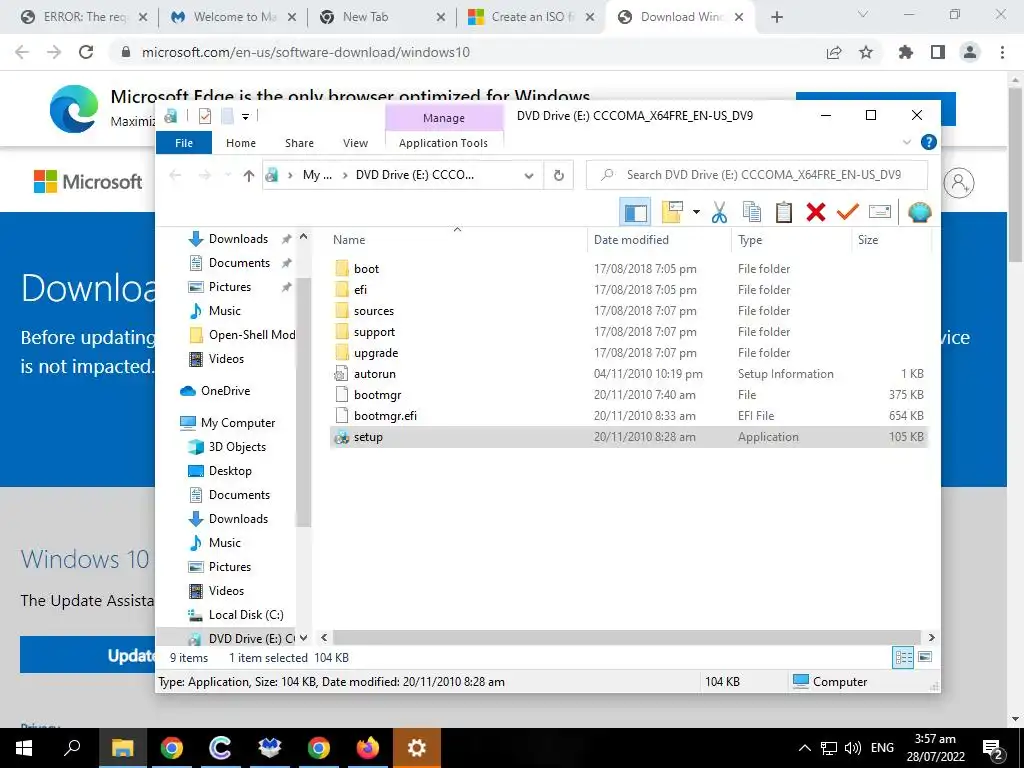Click quick access Properties checkmark icon

coord(204,116)
